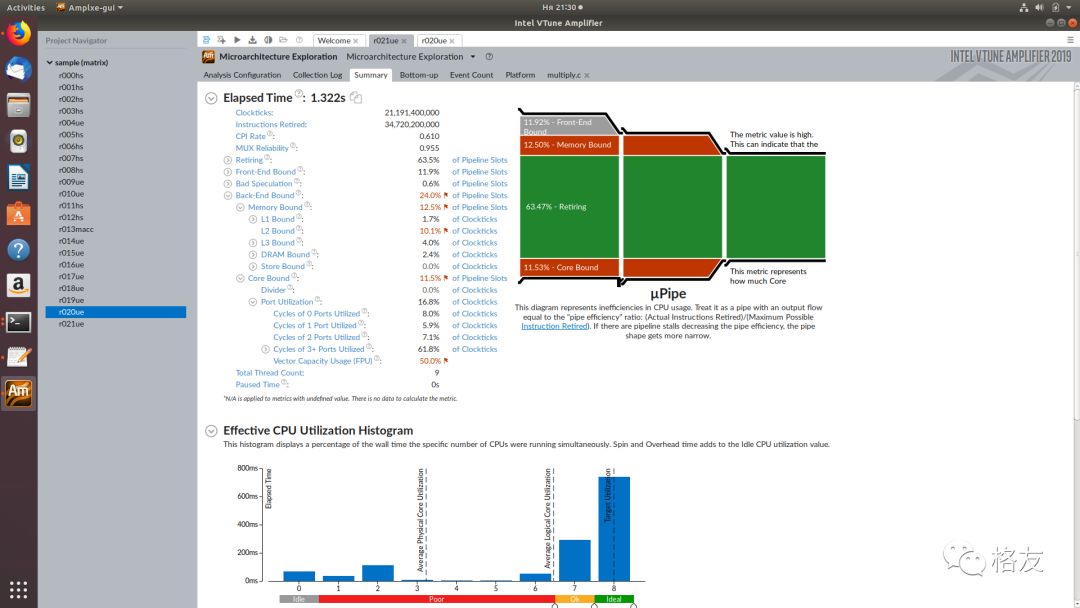The height and width of the screenshot is (608, 1080).
Task: Expand the L1 Bound metric
Action: (253, 220)
